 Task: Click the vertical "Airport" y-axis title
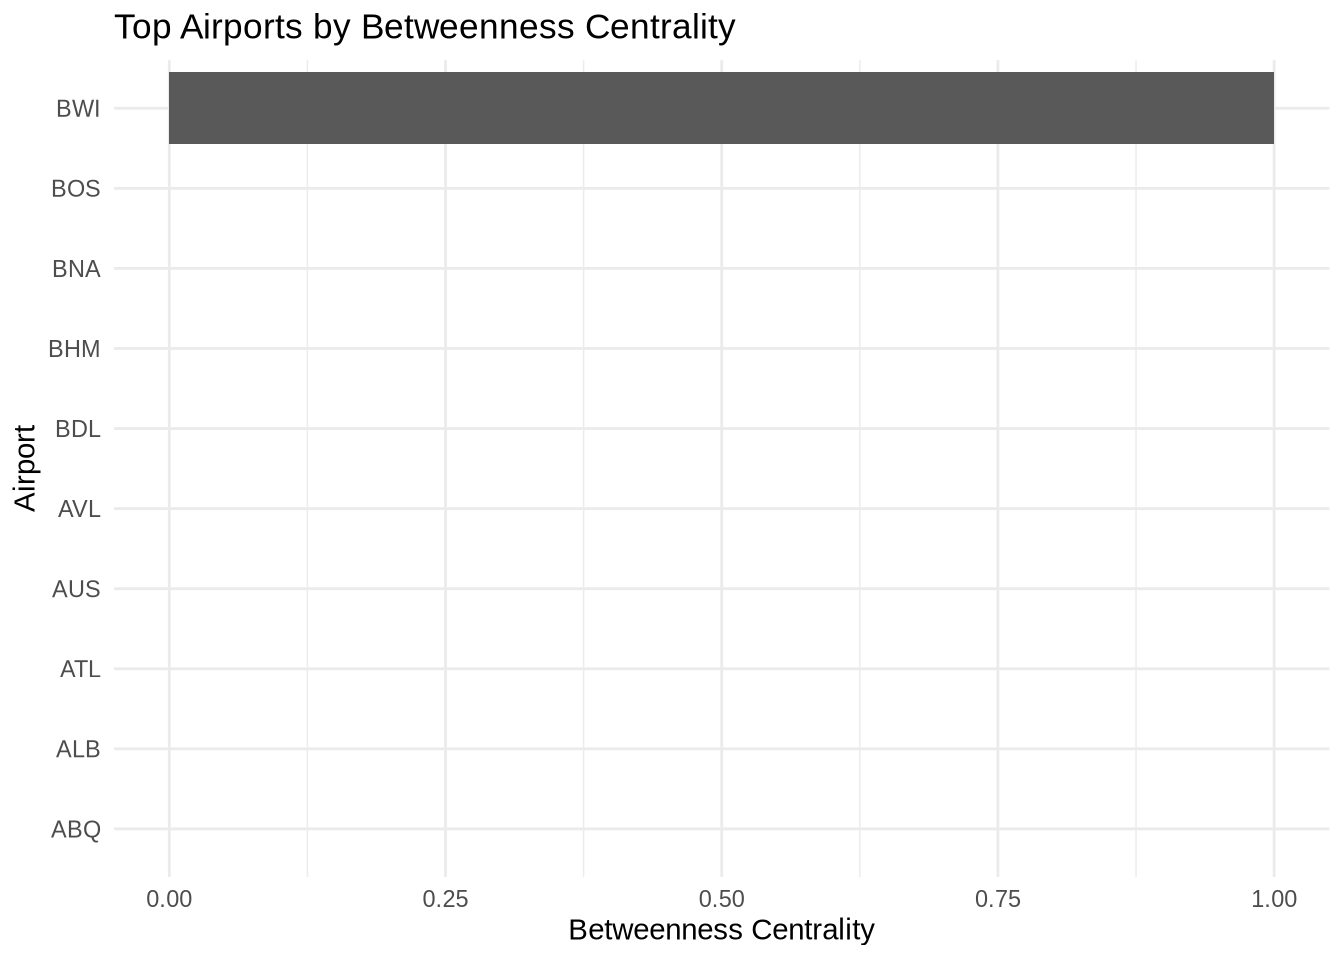(x=26, y=468)
